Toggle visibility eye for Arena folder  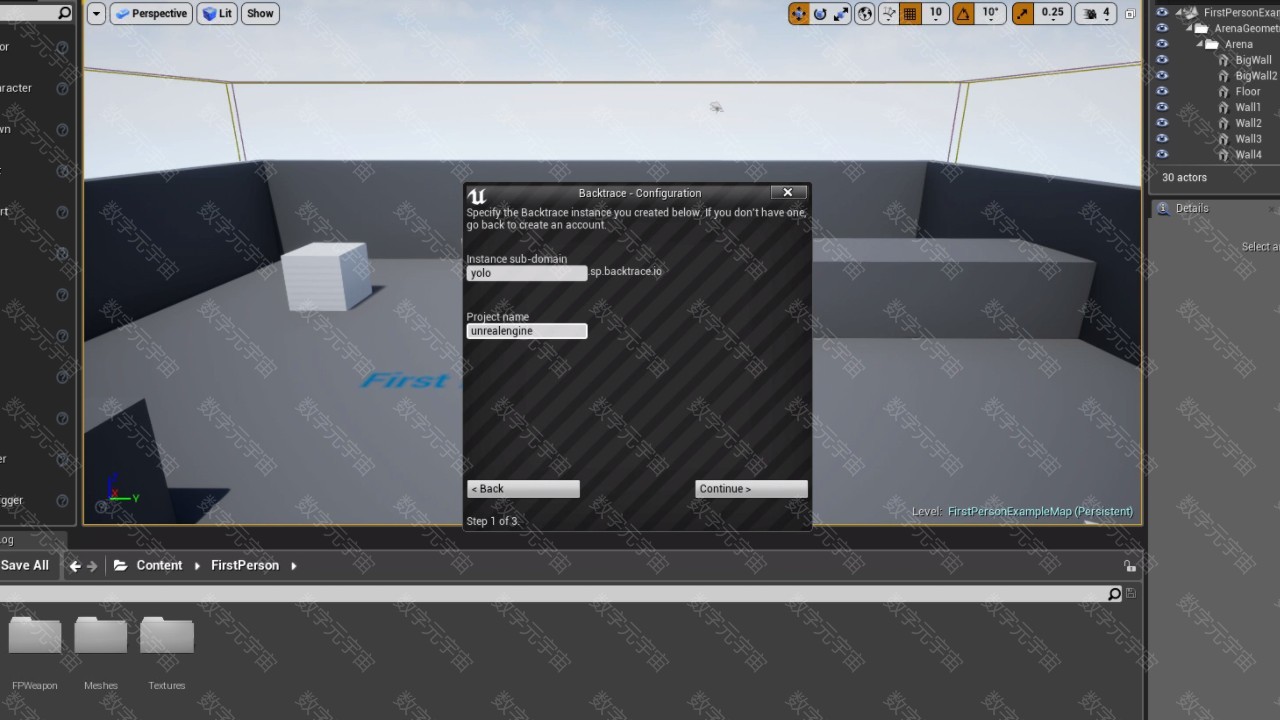click(1162, 44)
